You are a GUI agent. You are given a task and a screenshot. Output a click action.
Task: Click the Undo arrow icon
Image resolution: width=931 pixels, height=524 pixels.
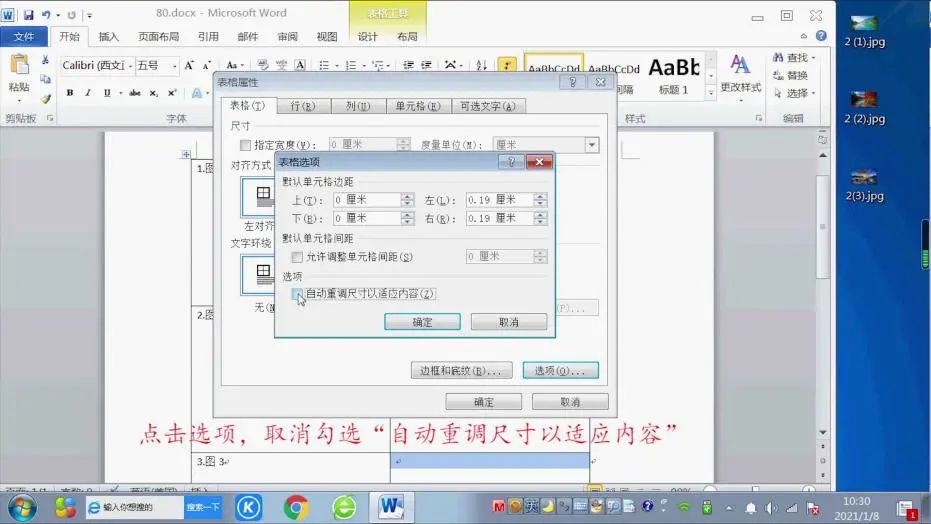click(x=46, y=15)
